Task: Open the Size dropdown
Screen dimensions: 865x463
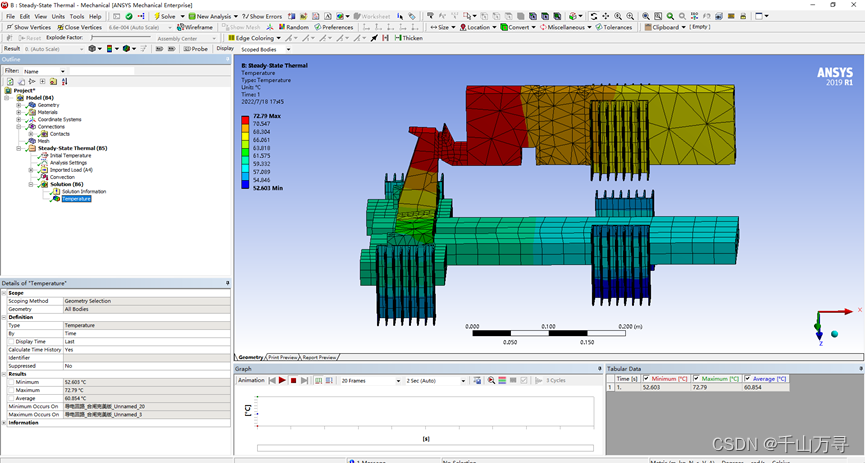Action: pyautogui.click(x=443, y=27)
